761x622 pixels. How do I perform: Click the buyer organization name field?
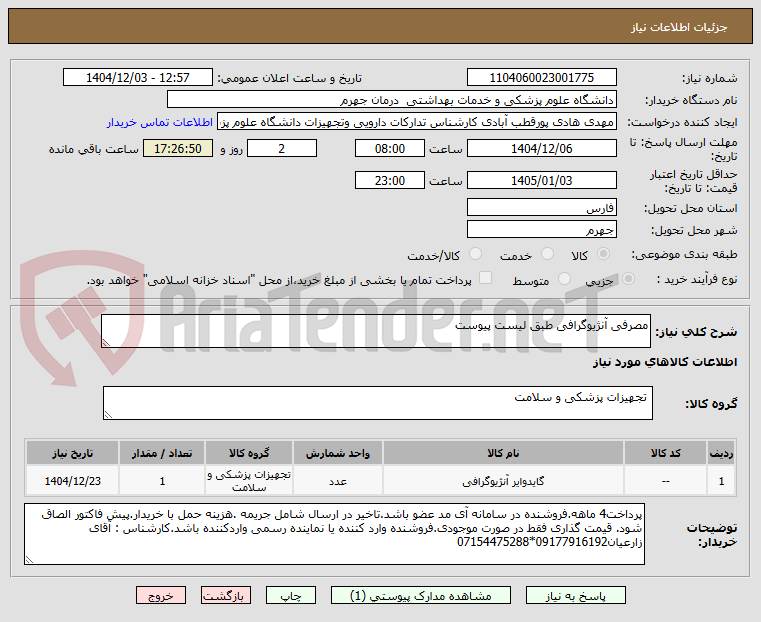(x=392, y=99)
